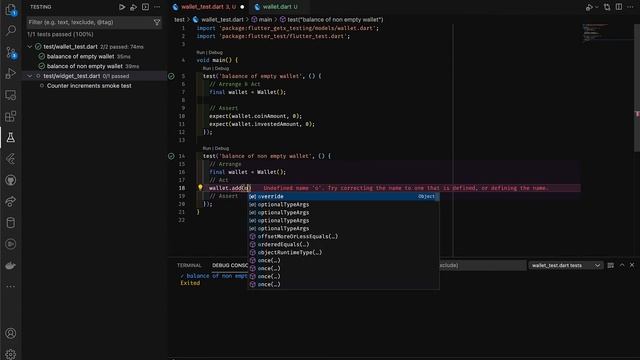This screenshot has width=640, height=360.
Task: Select the test/widget_test.dart tree row
Action: pos(94,76)
